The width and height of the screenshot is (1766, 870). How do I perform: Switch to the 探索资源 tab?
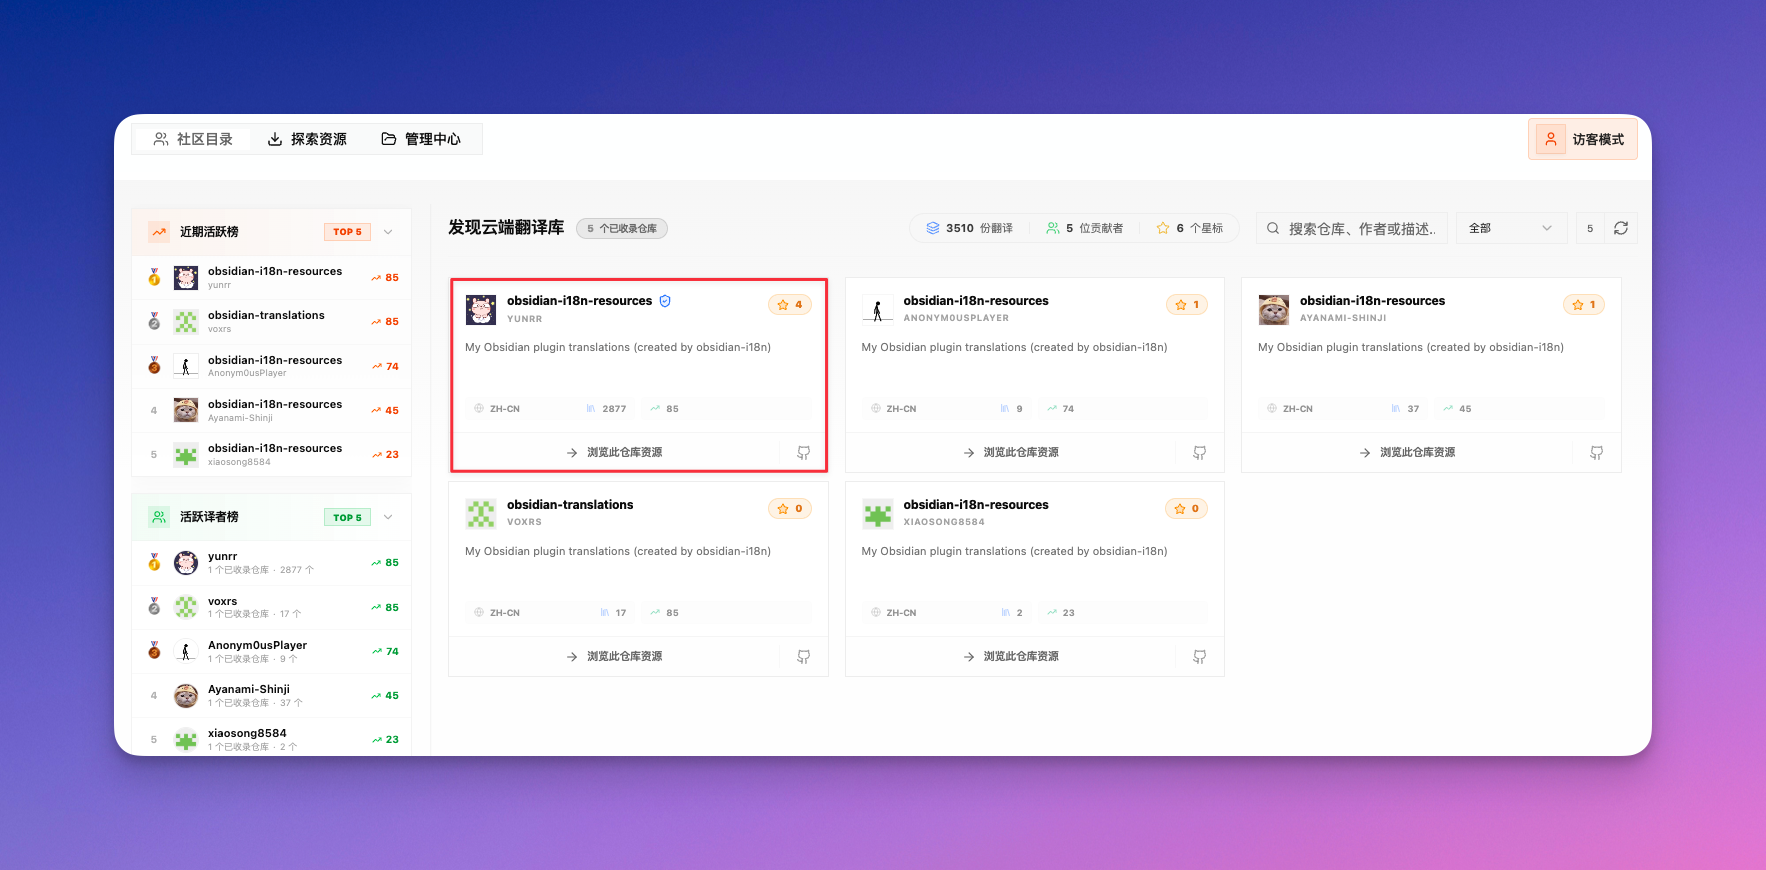pos(307,139)
